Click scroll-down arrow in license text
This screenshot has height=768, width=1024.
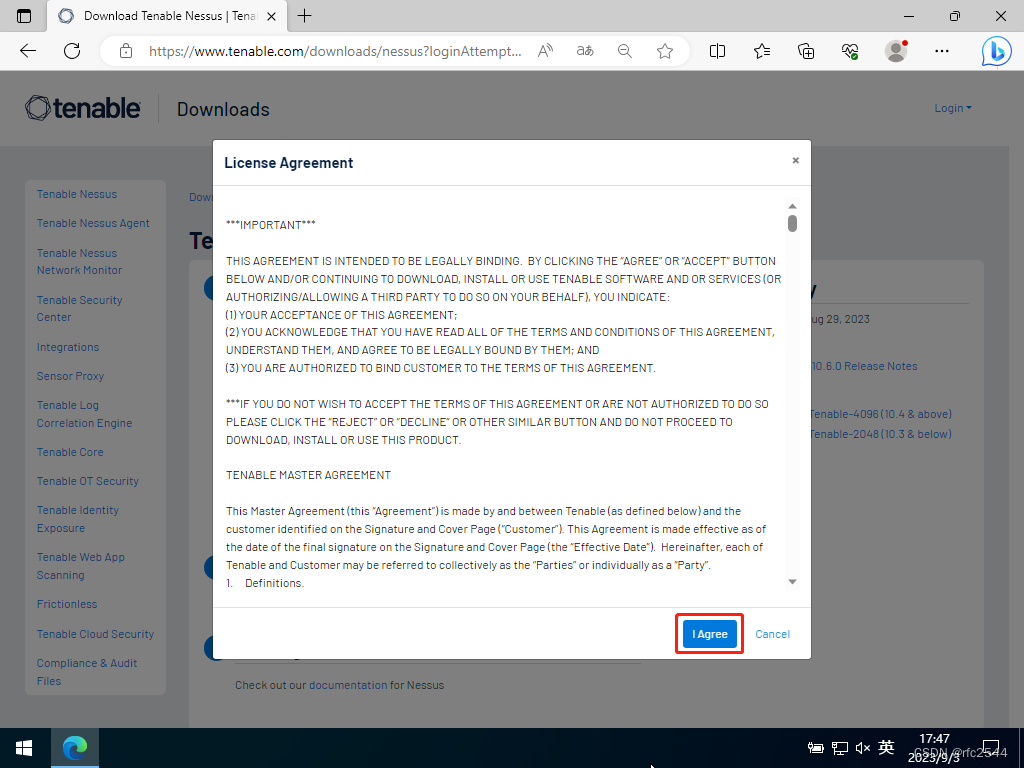point(792,582)
